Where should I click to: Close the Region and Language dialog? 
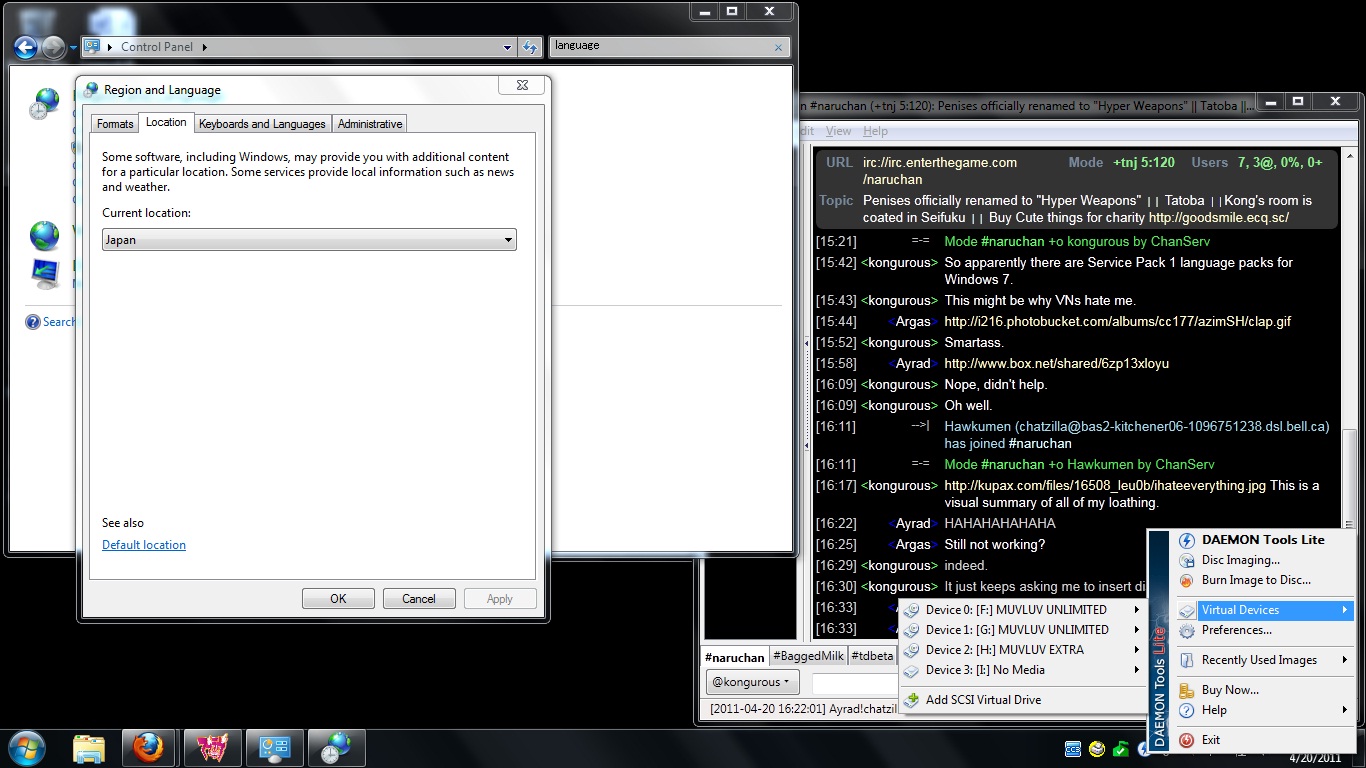(x=522, y=86)
